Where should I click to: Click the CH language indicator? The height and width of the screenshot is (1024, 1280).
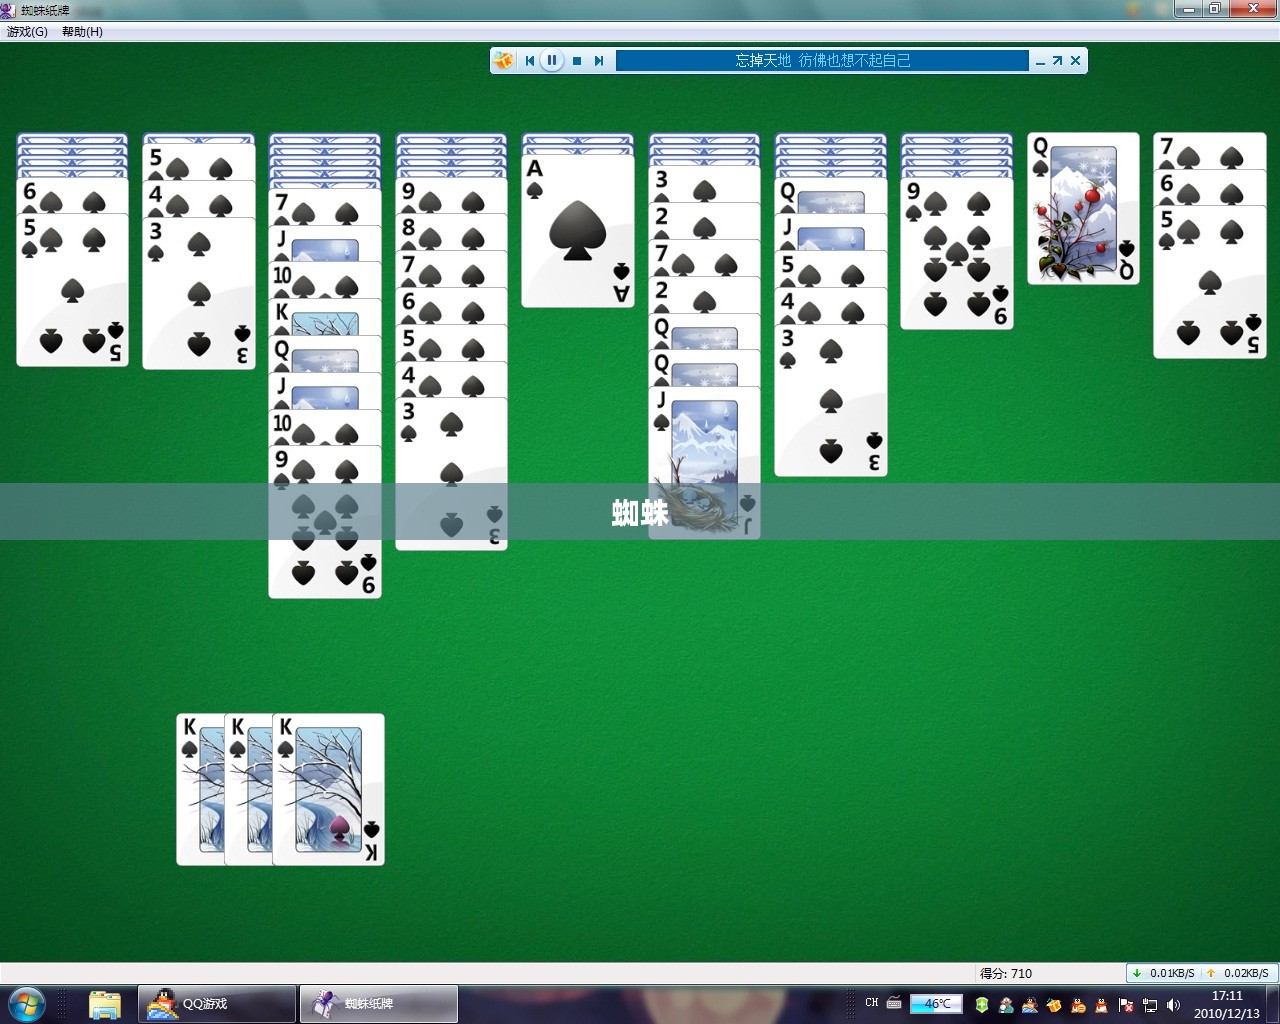(x=872, y=1003)
